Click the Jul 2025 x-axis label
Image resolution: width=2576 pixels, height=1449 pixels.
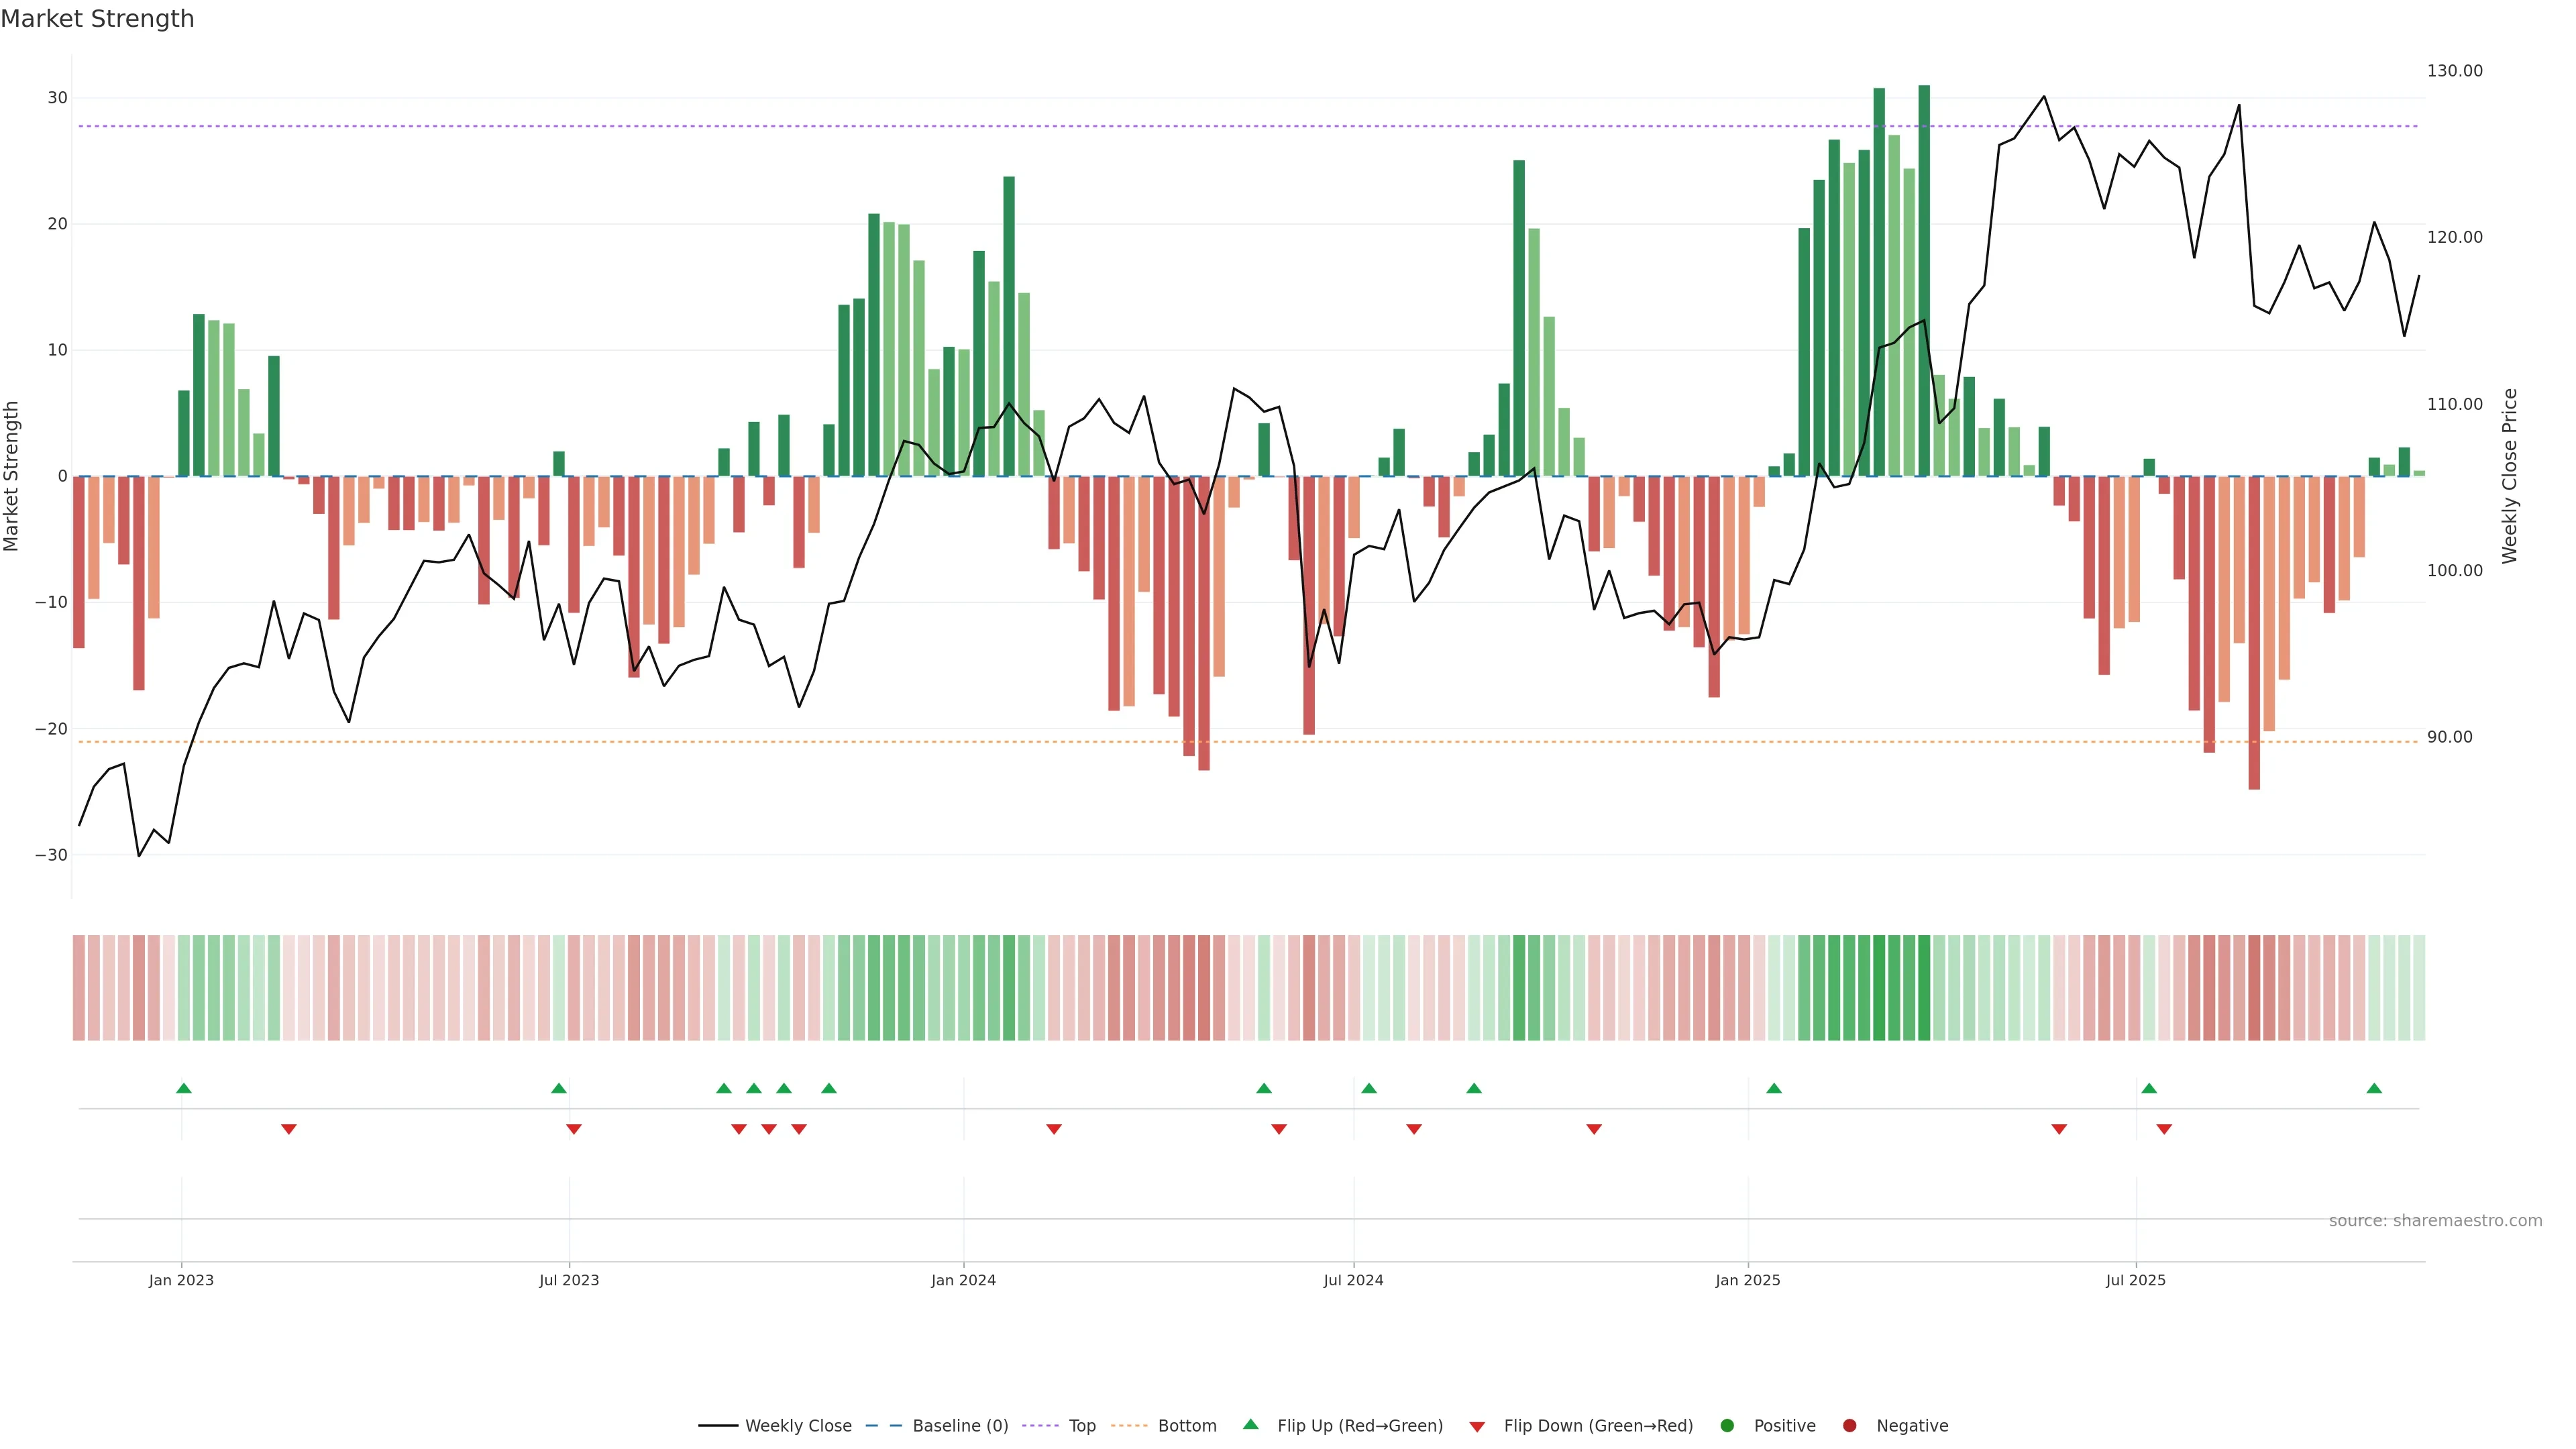pyautogui.click(x=2135, y=1280)
